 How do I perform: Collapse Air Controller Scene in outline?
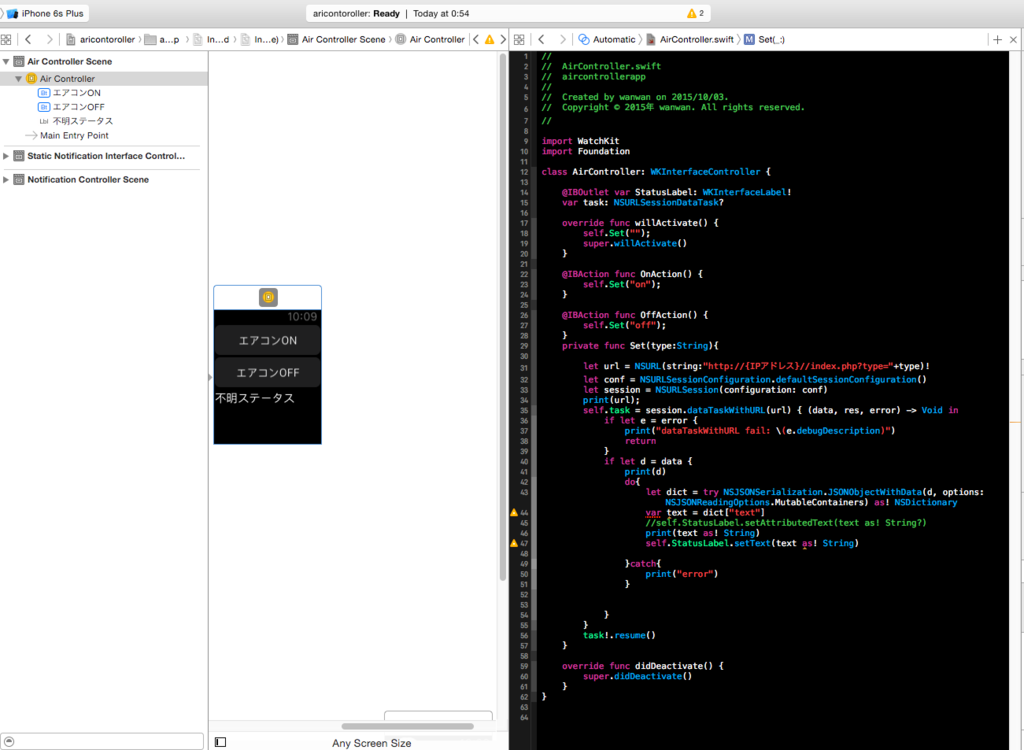click(x=6, y=61)
